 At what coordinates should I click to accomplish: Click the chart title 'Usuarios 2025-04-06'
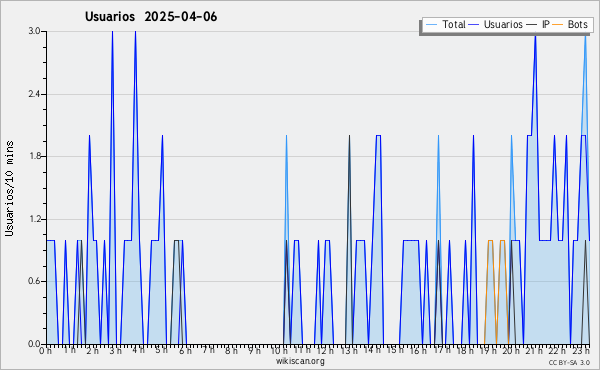(151, 16)
